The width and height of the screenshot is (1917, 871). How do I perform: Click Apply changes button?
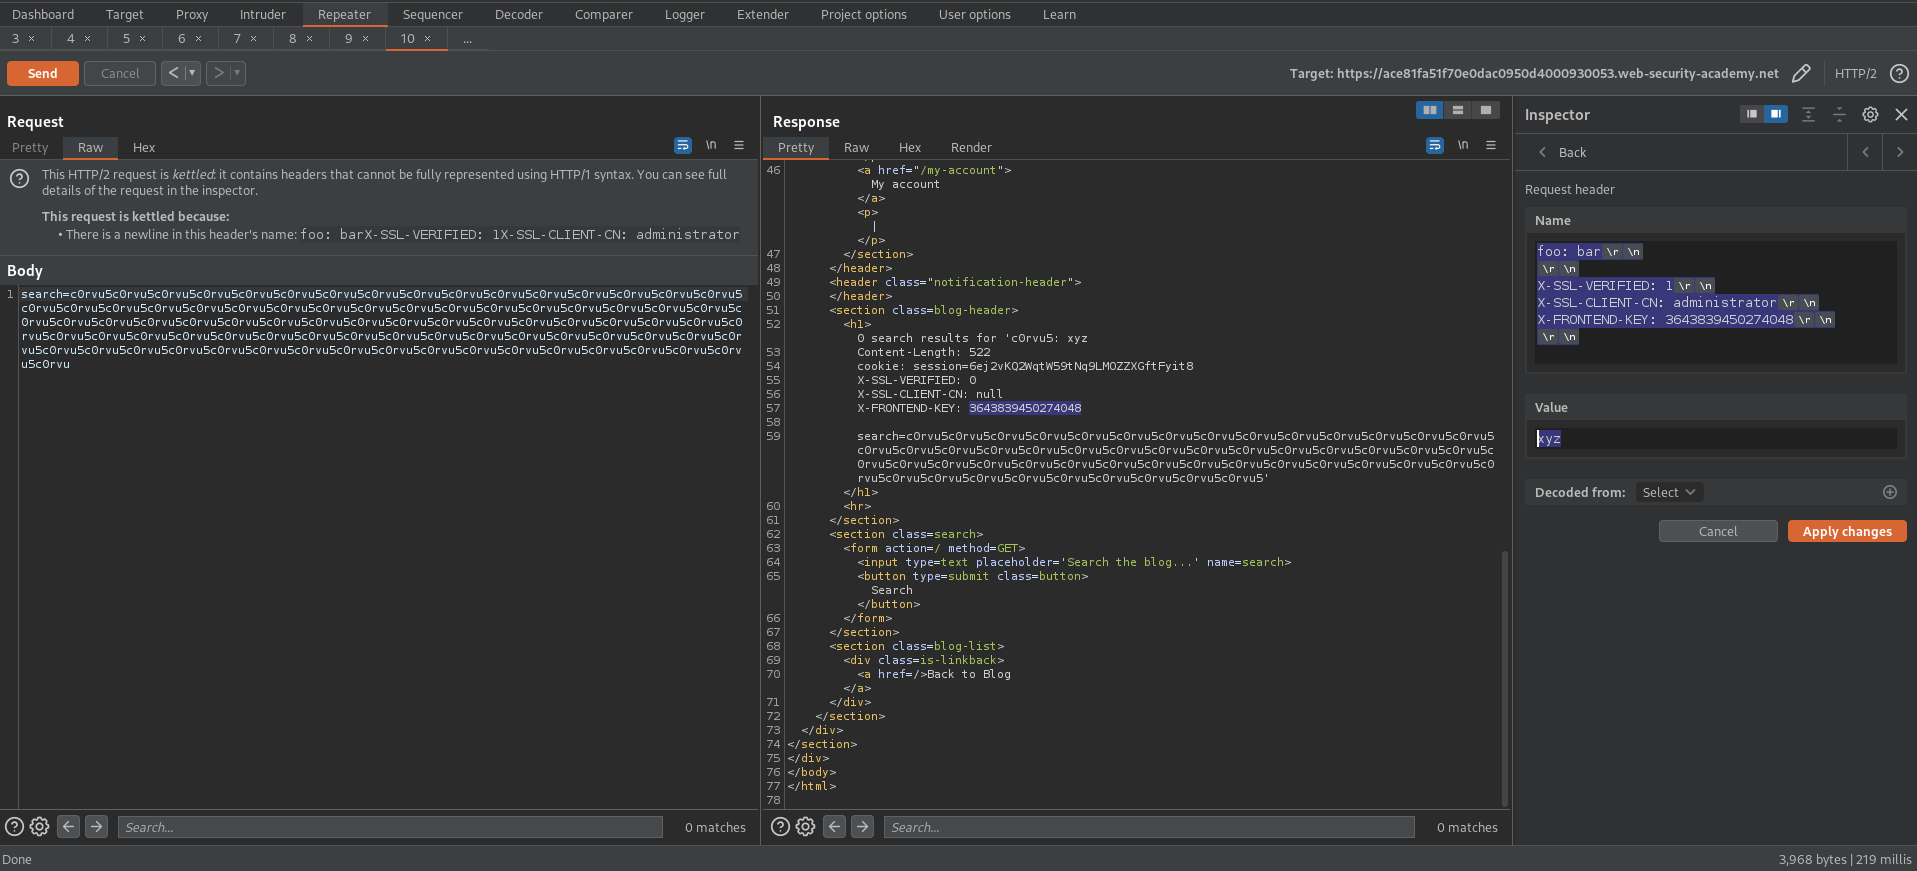(1847, 531)
